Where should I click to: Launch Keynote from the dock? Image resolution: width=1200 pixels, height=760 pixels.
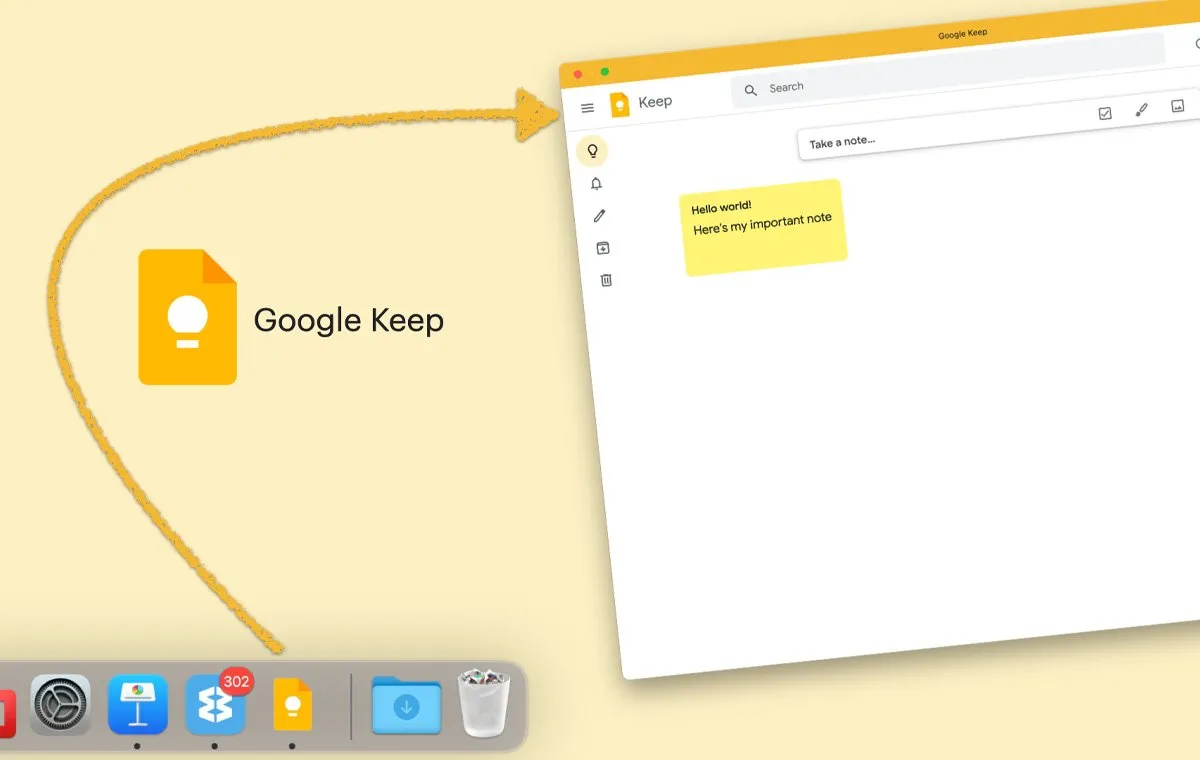[x=137, y=705]
